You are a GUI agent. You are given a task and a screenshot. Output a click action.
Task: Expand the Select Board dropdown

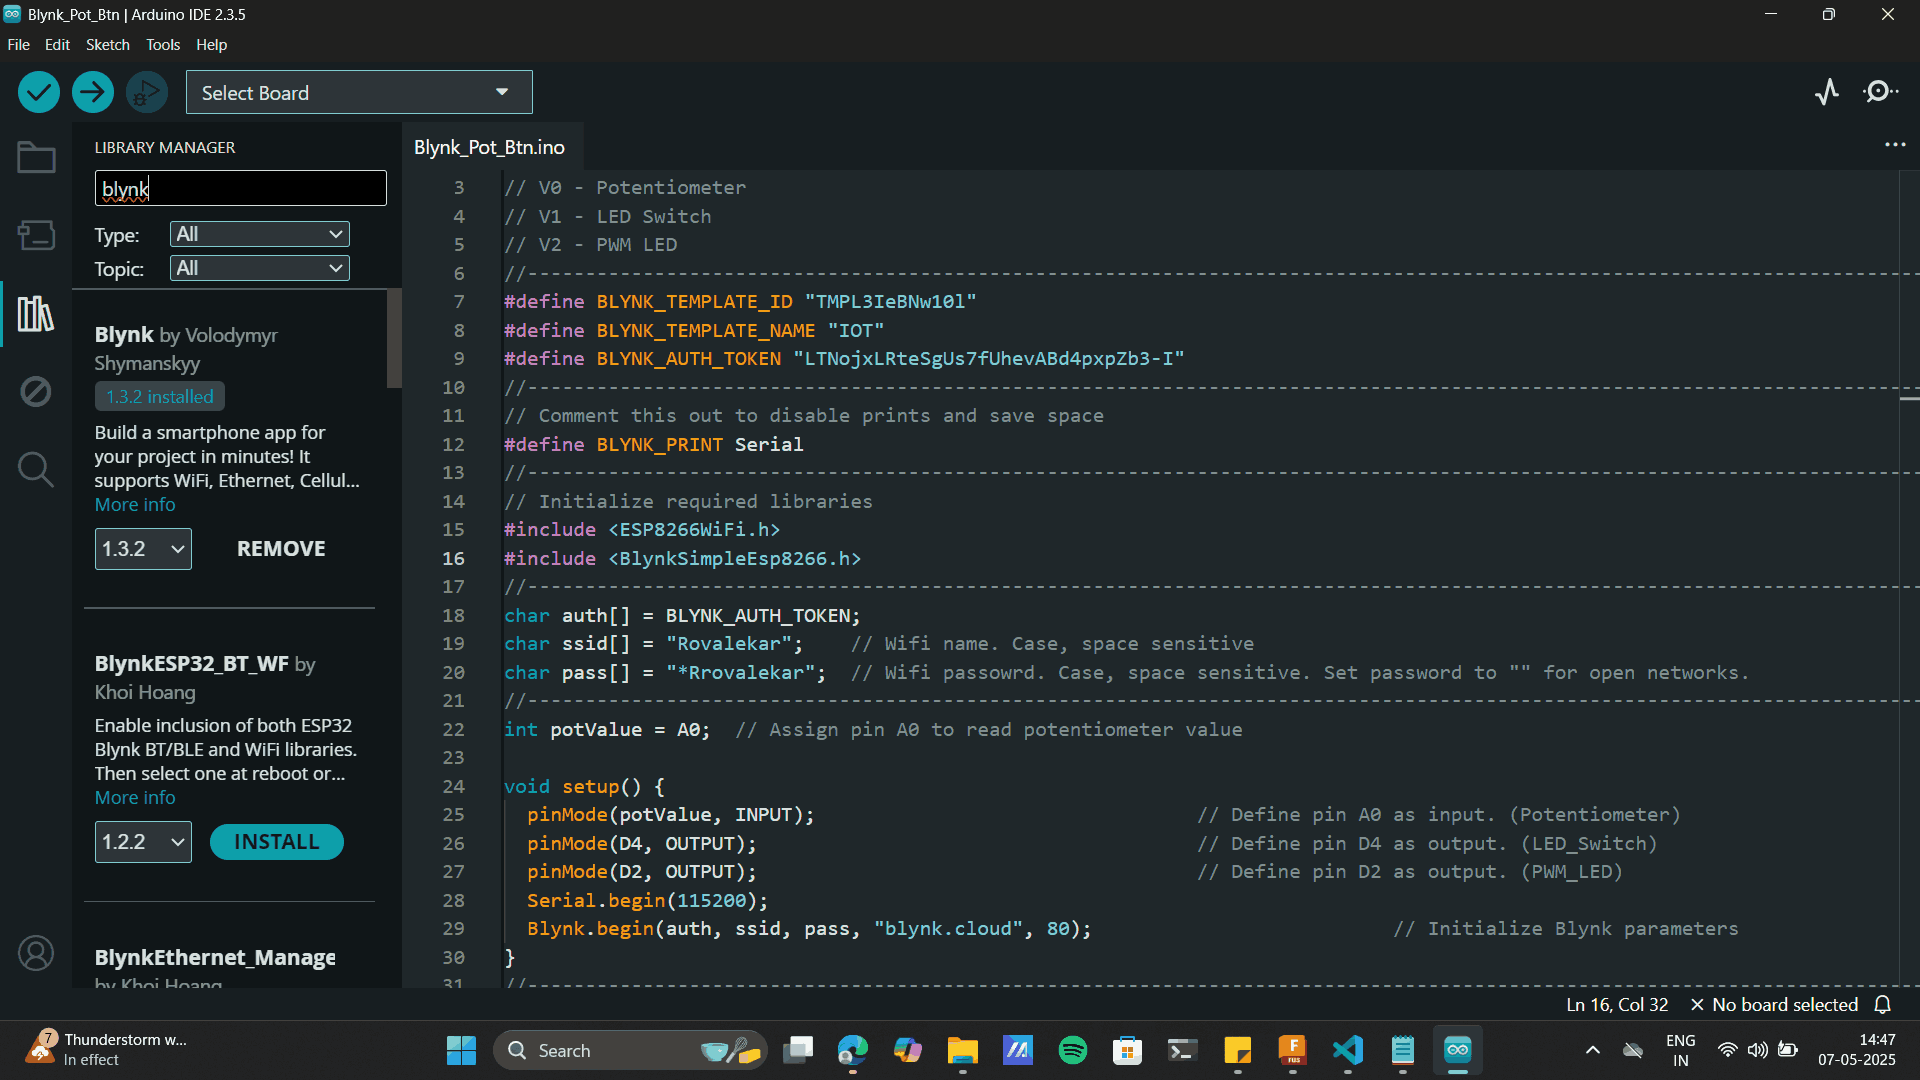point(359,92)
